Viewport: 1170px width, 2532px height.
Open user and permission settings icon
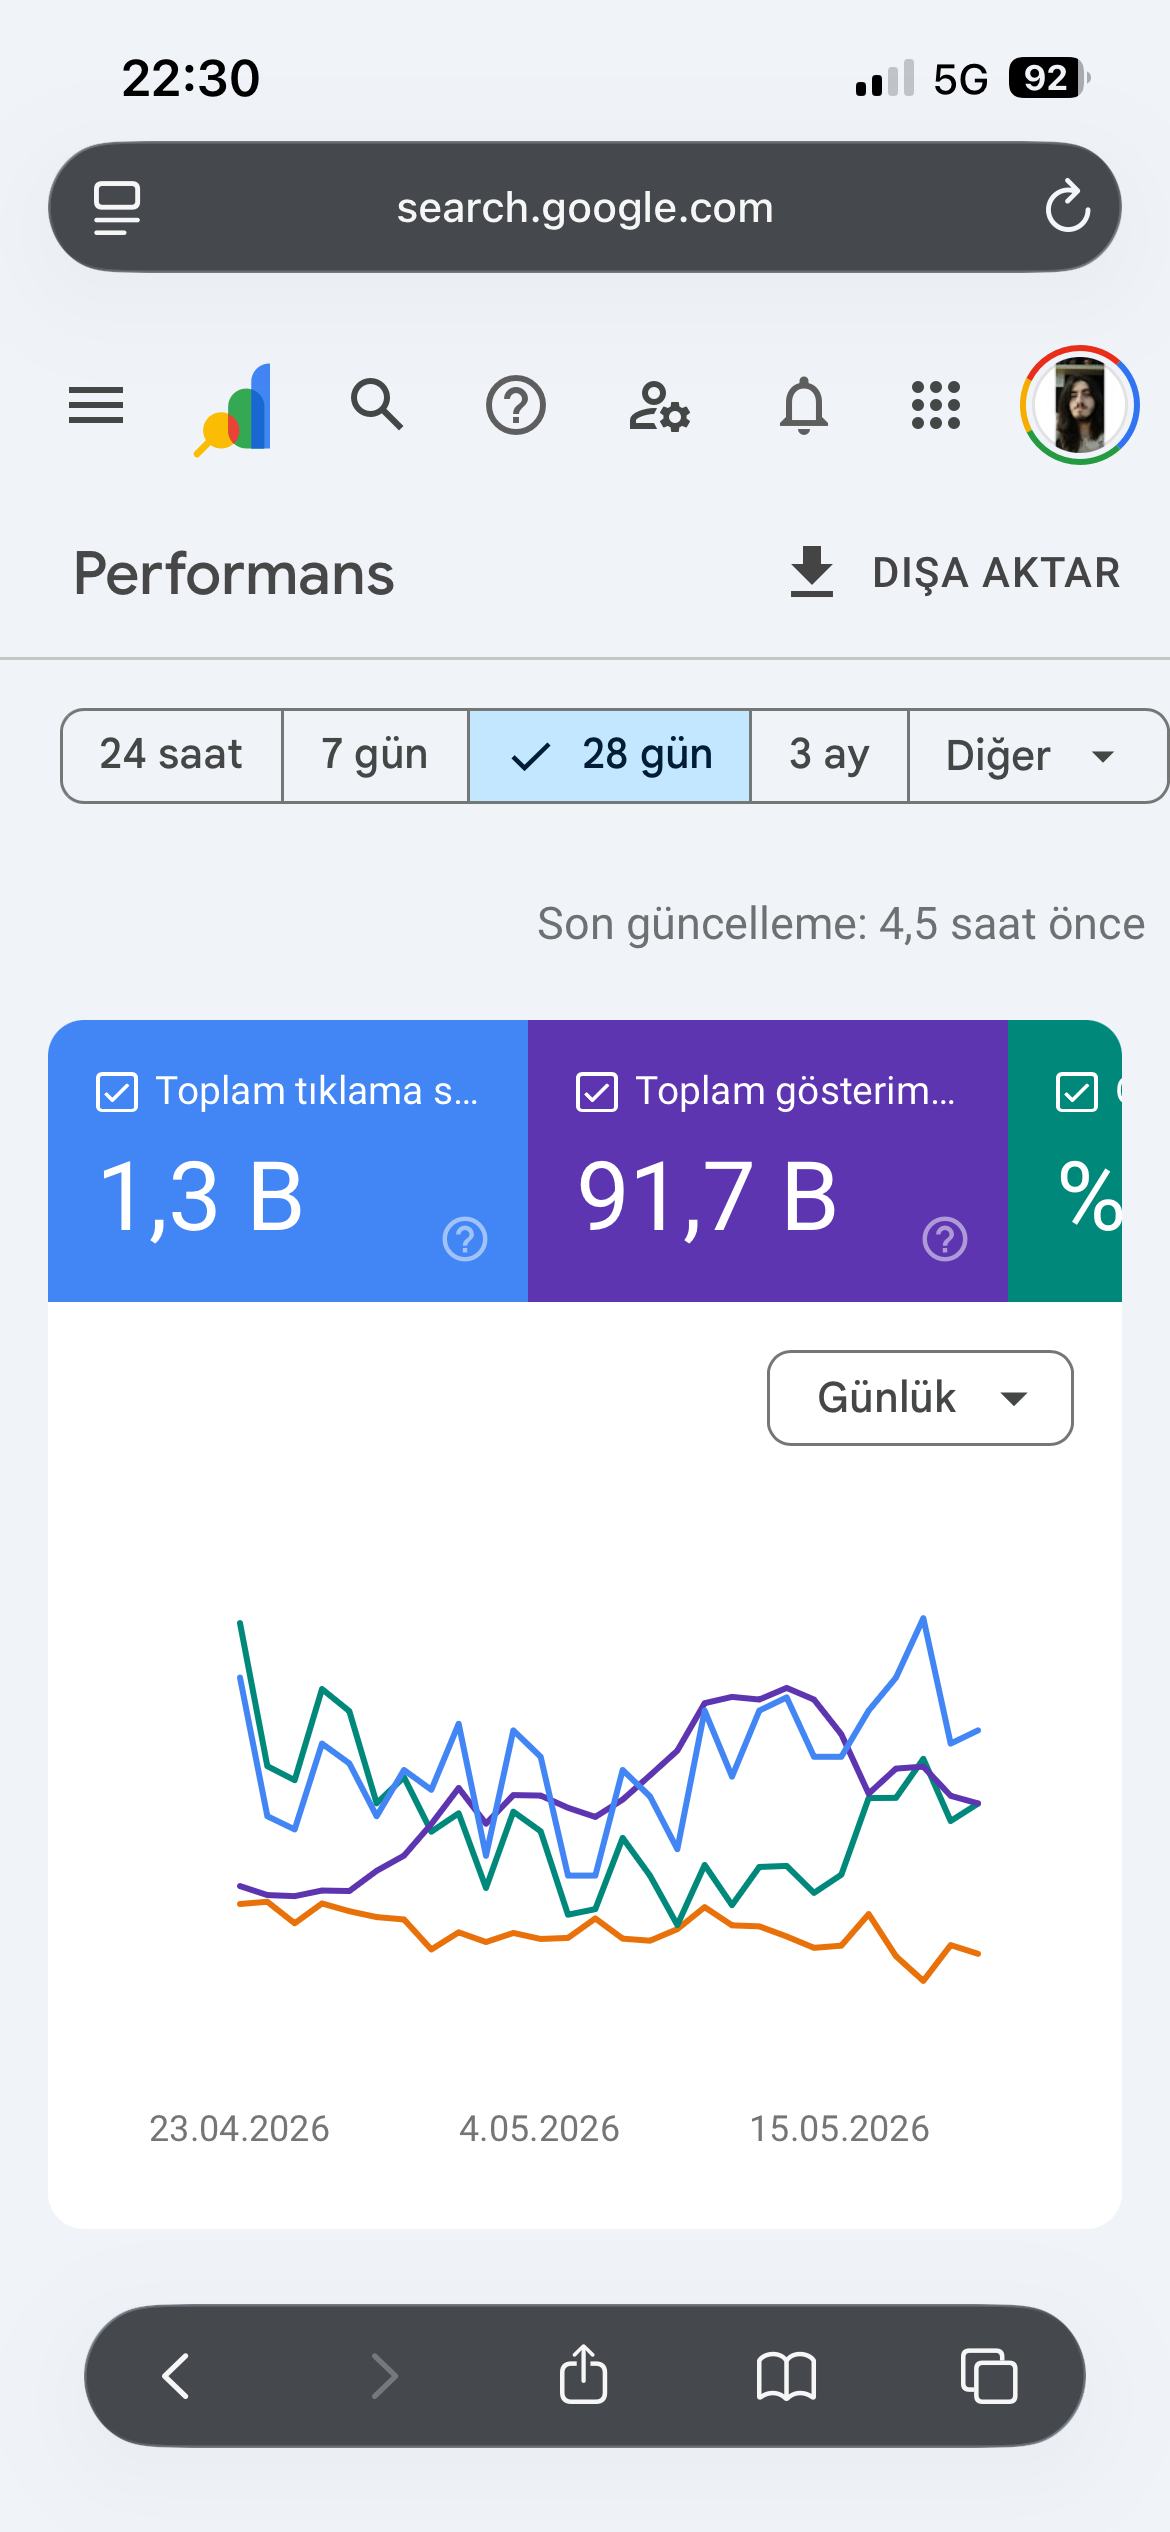(x=660, y=406)
